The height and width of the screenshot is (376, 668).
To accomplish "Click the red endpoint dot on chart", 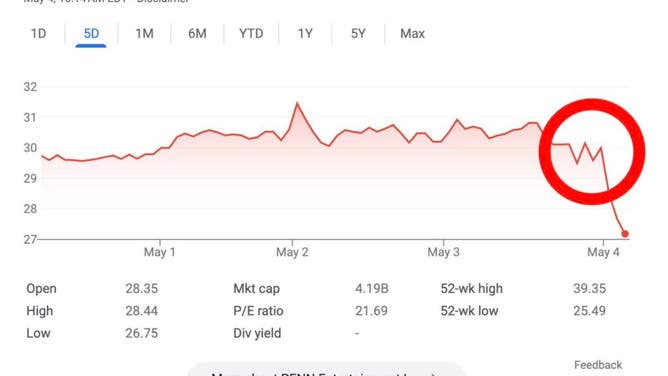I will click(x=625, y=234).
